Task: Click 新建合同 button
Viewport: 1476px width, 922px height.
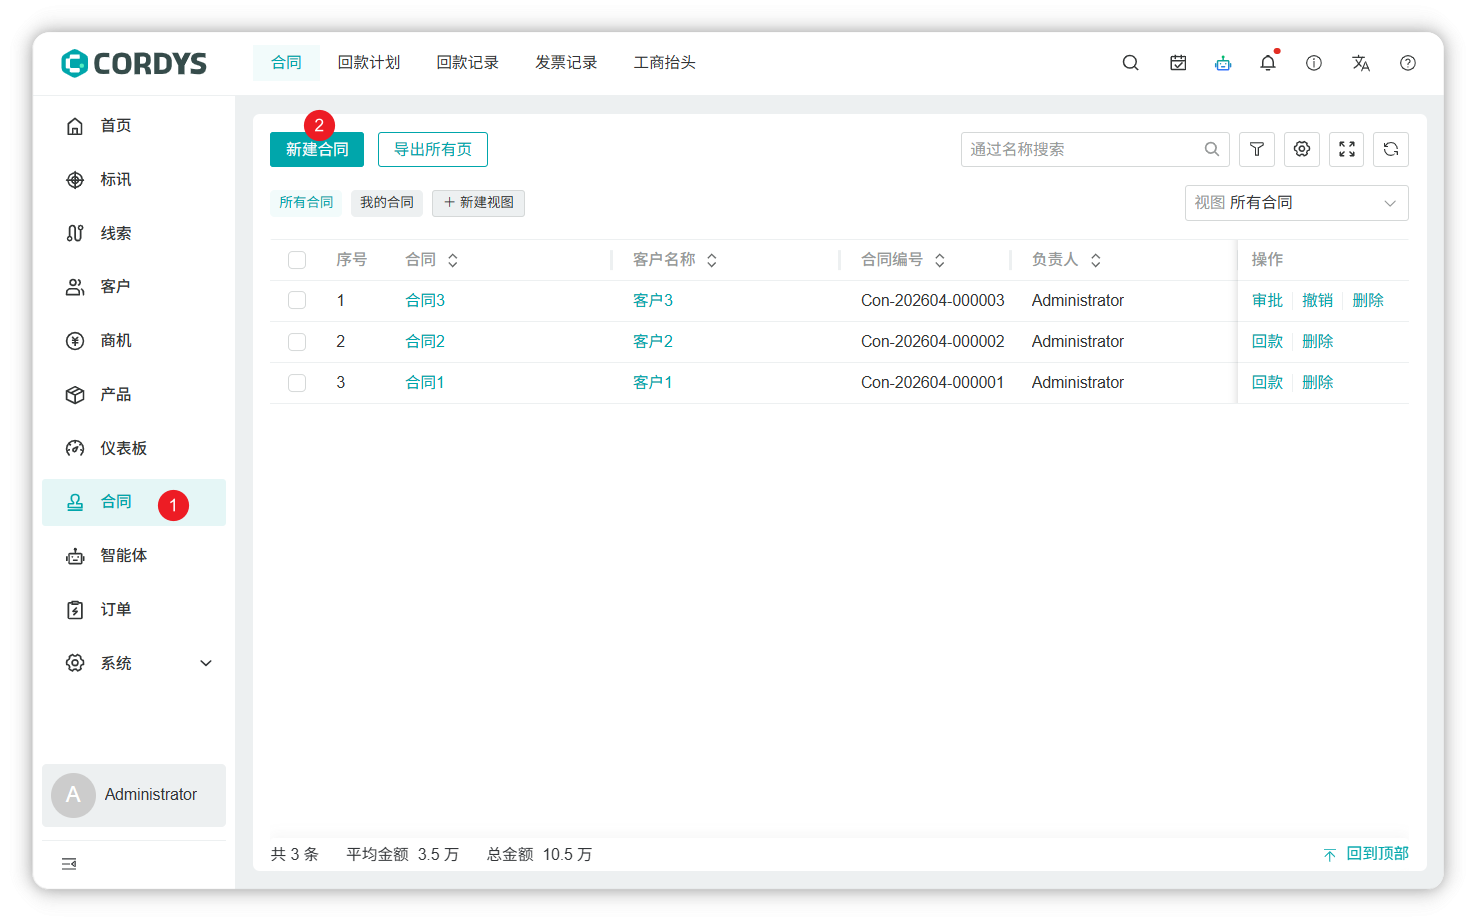Action: pyautogui.click(x=317, y=150)
